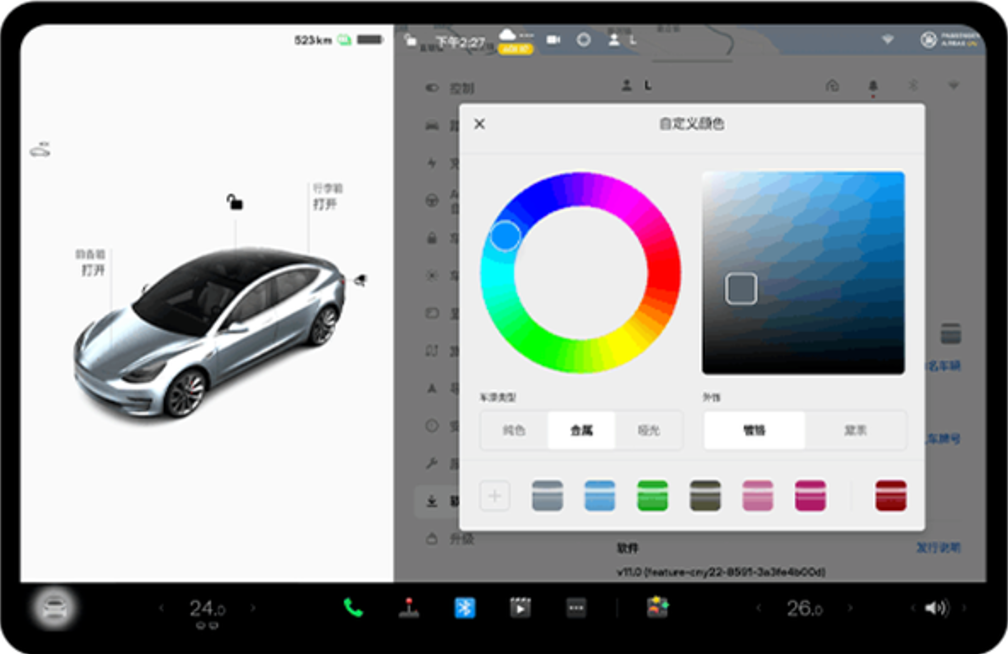1008x654 pixels.
Task: Pick the light blue saved color swatch
Action: [x=600, y=496]
